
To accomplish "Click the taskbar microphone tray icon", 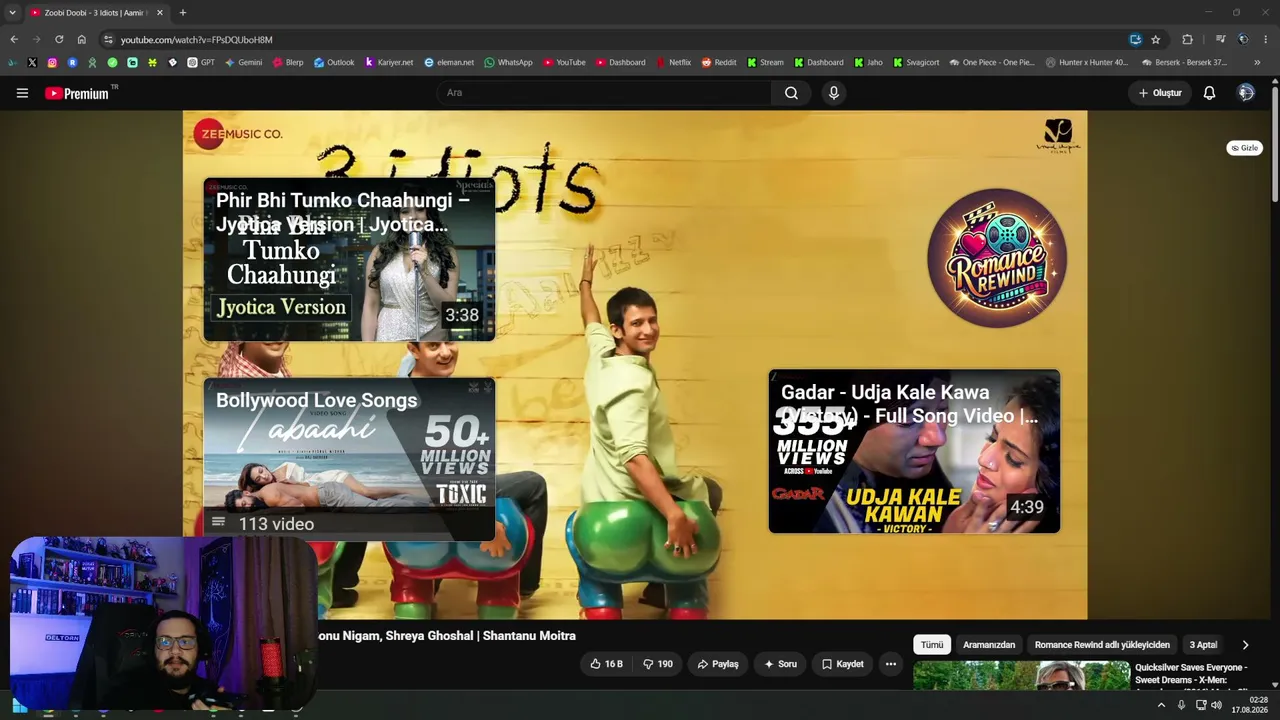I will pyautogui.click(x=1181, y=705).
